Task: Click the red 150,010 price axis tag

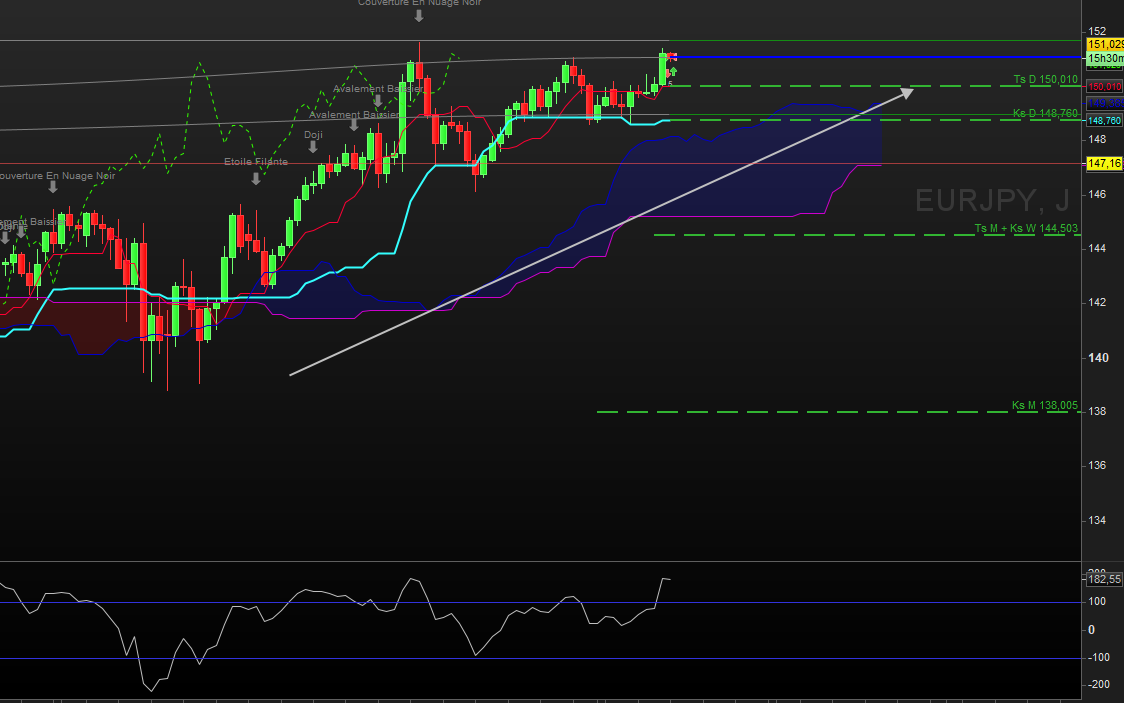Action: 1104,87
